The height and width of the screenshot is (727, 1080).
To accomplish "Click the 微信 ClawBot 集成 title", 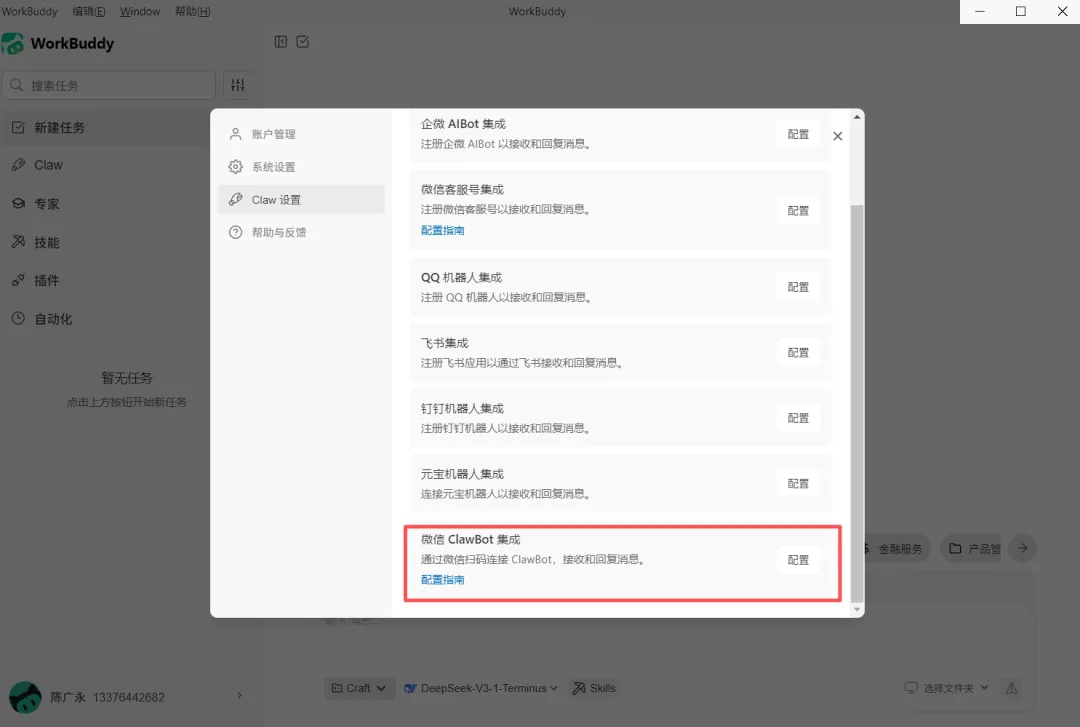I will [x=470, y=540].
